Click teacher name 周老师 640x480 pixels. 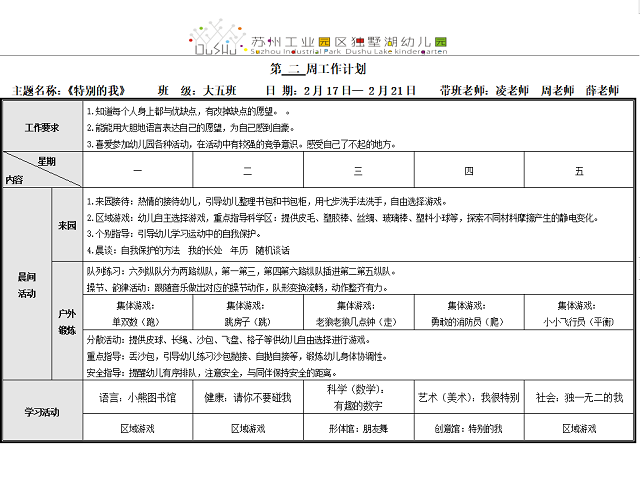(x=558, y=91)
